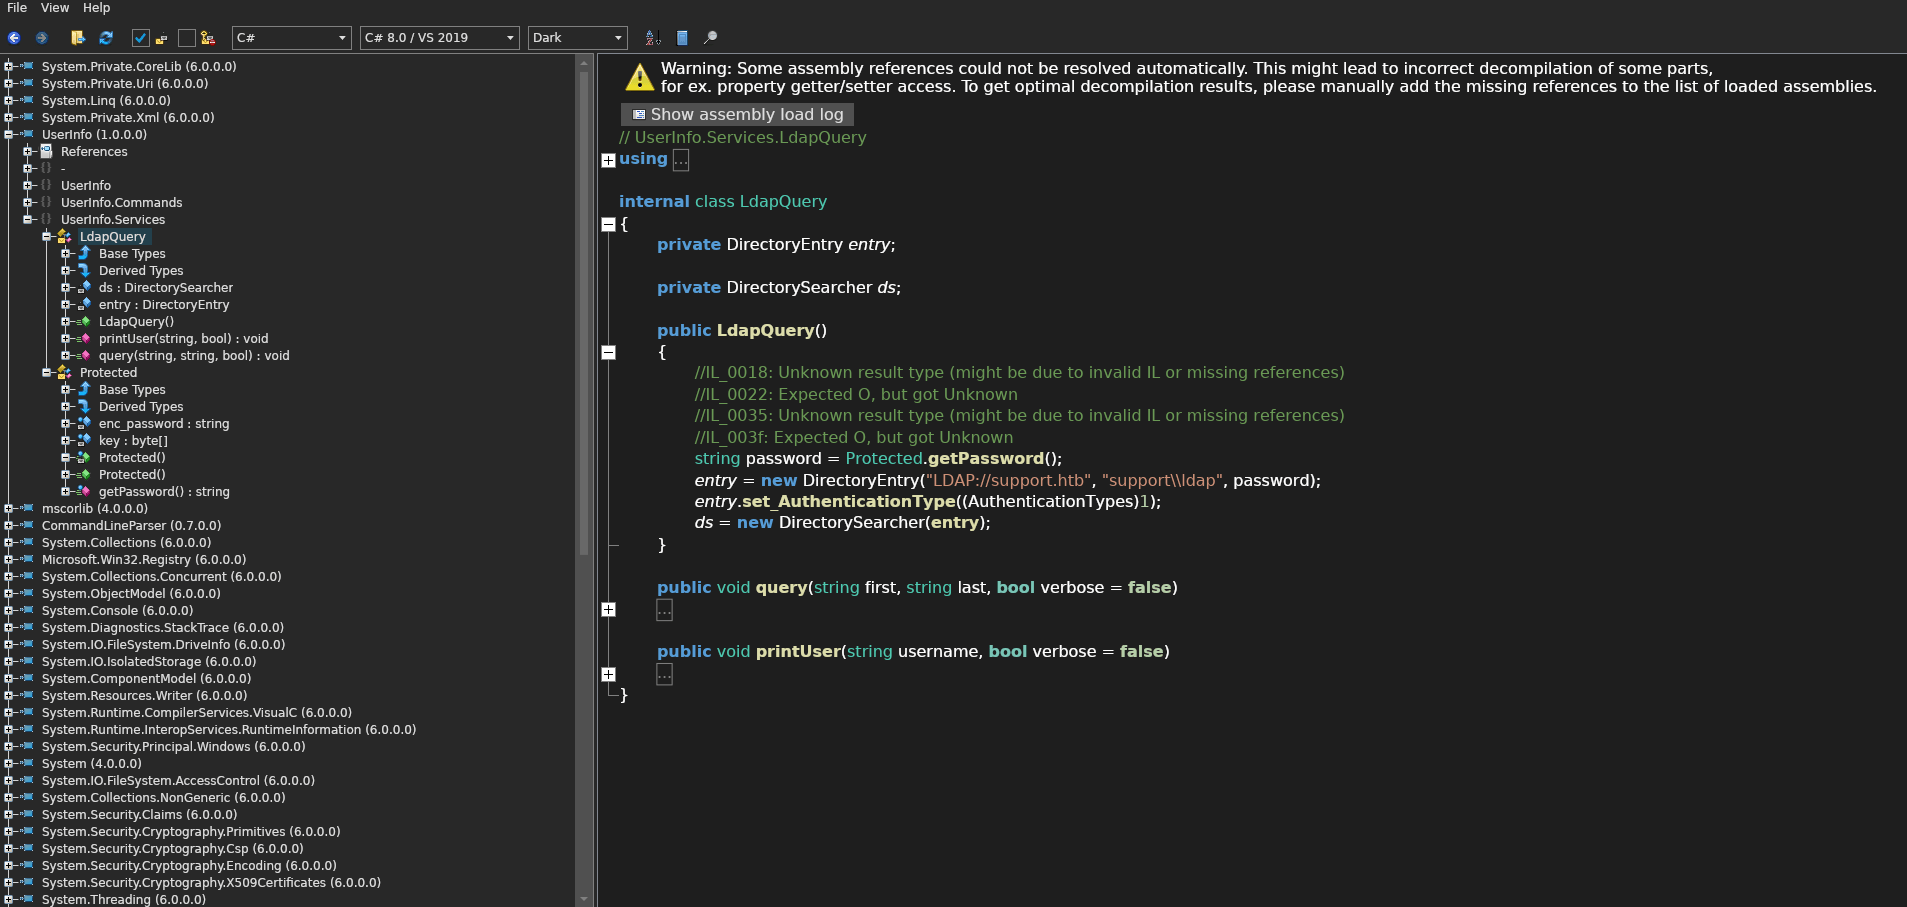Image resolution: width=1907 pixels, height=907 pixels.
Task: Select System.Security.Claims (6.0.0.0) assembly
Action: tap(139, 814)
